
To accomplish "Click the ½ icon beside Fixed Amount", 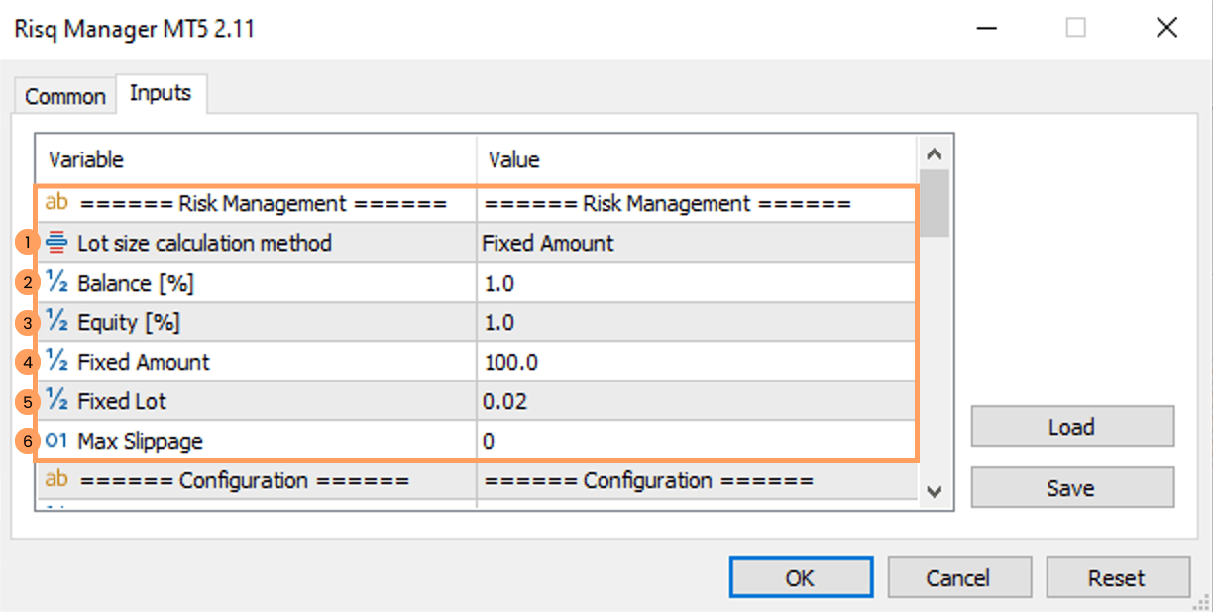I will [x=57, y=362].
